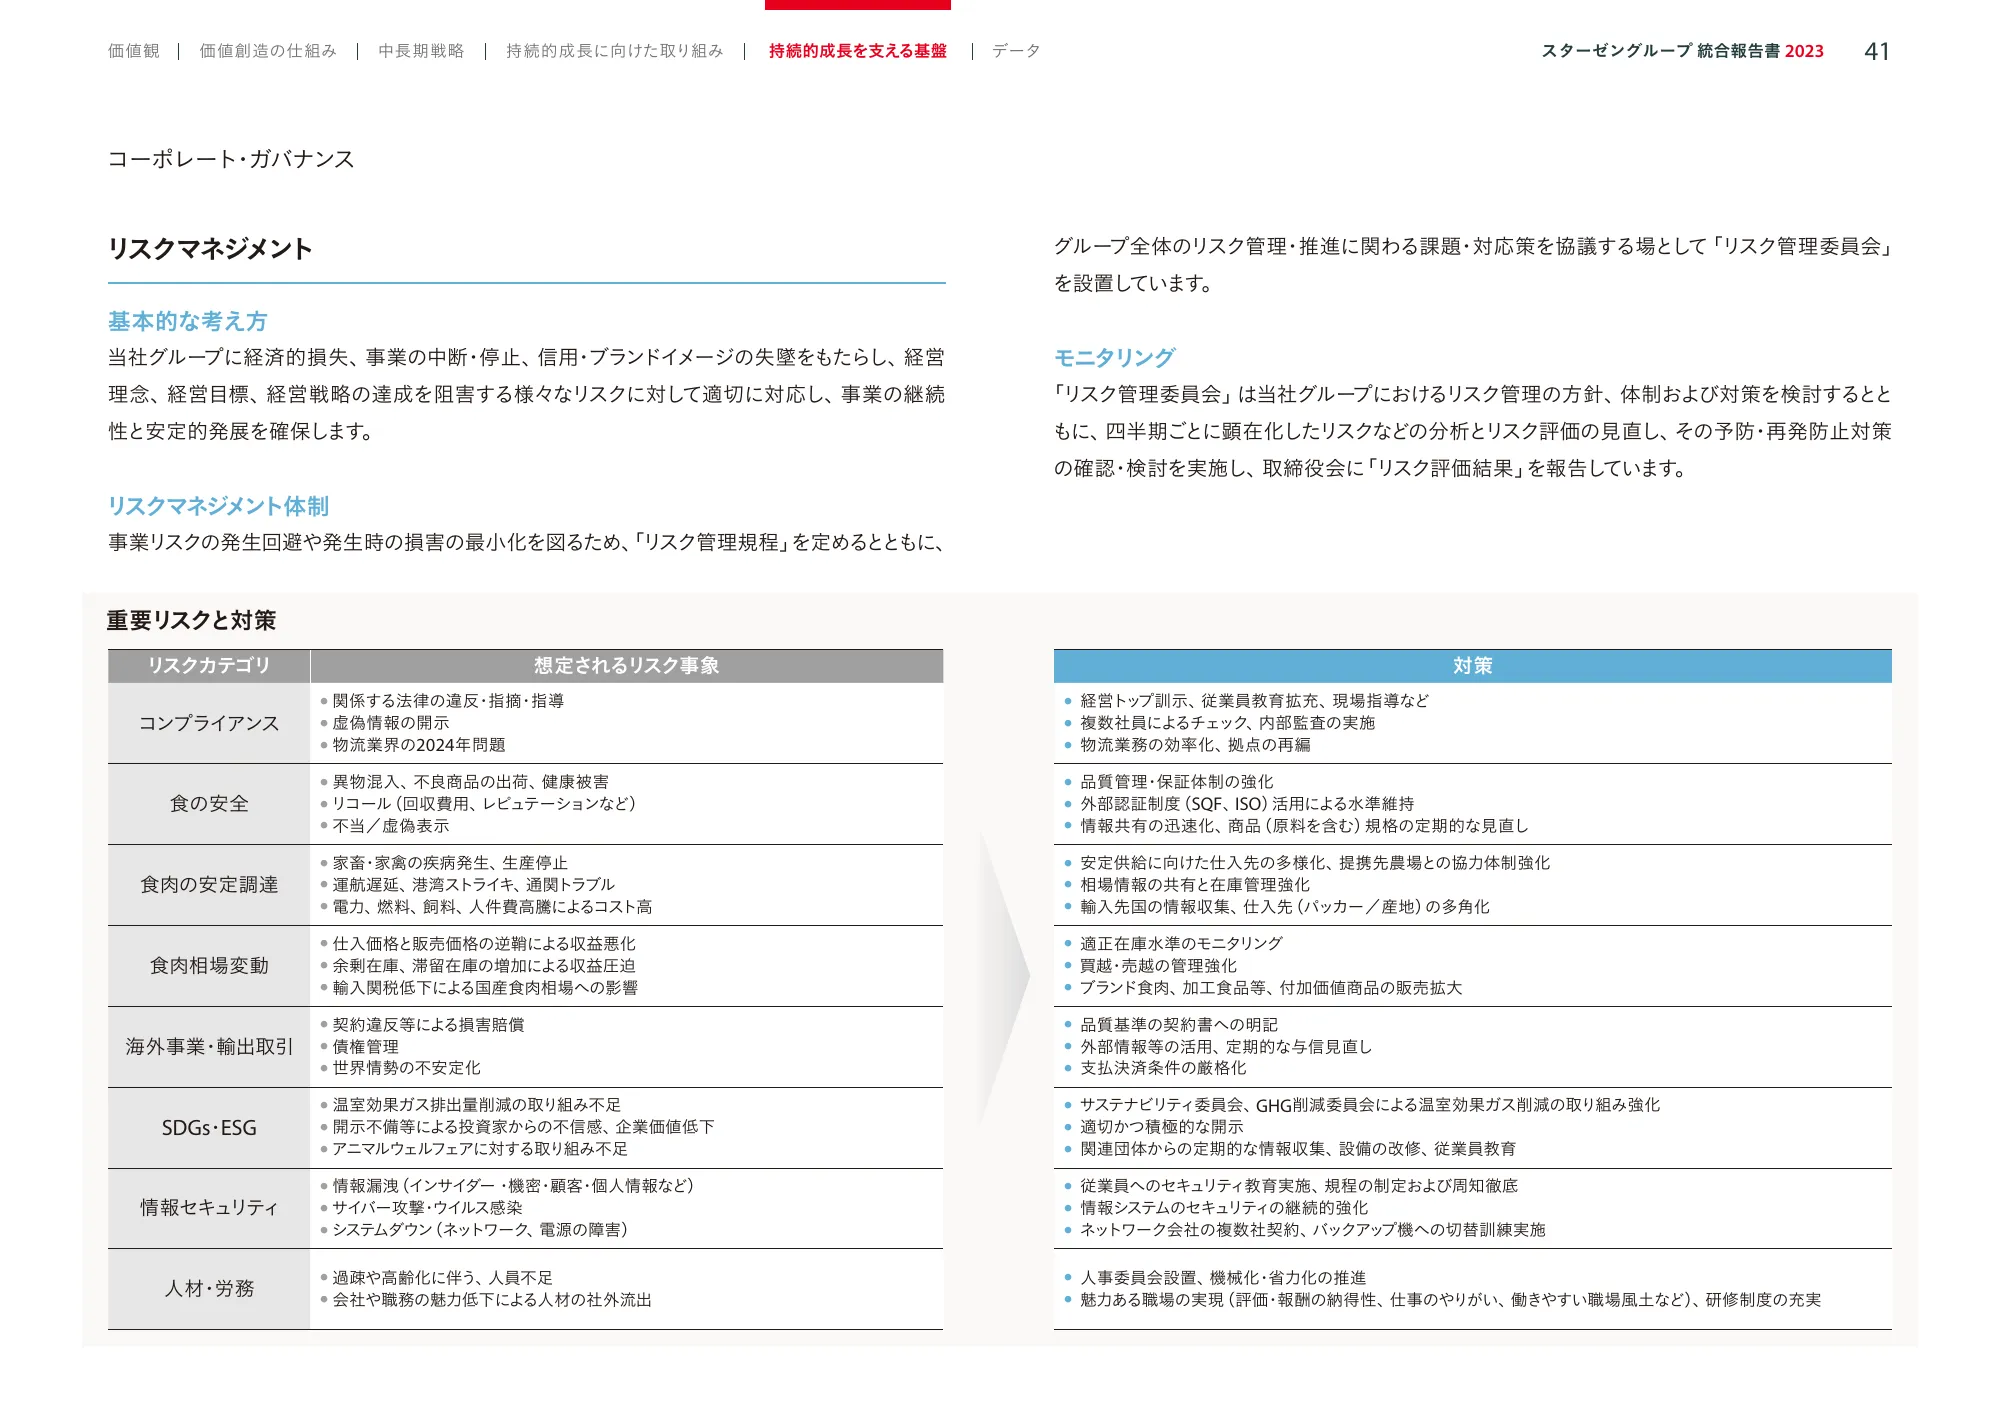Click 債権管理 risk item
Viewport: 2000px width, 1415px height.
(x=366, y=1047)
